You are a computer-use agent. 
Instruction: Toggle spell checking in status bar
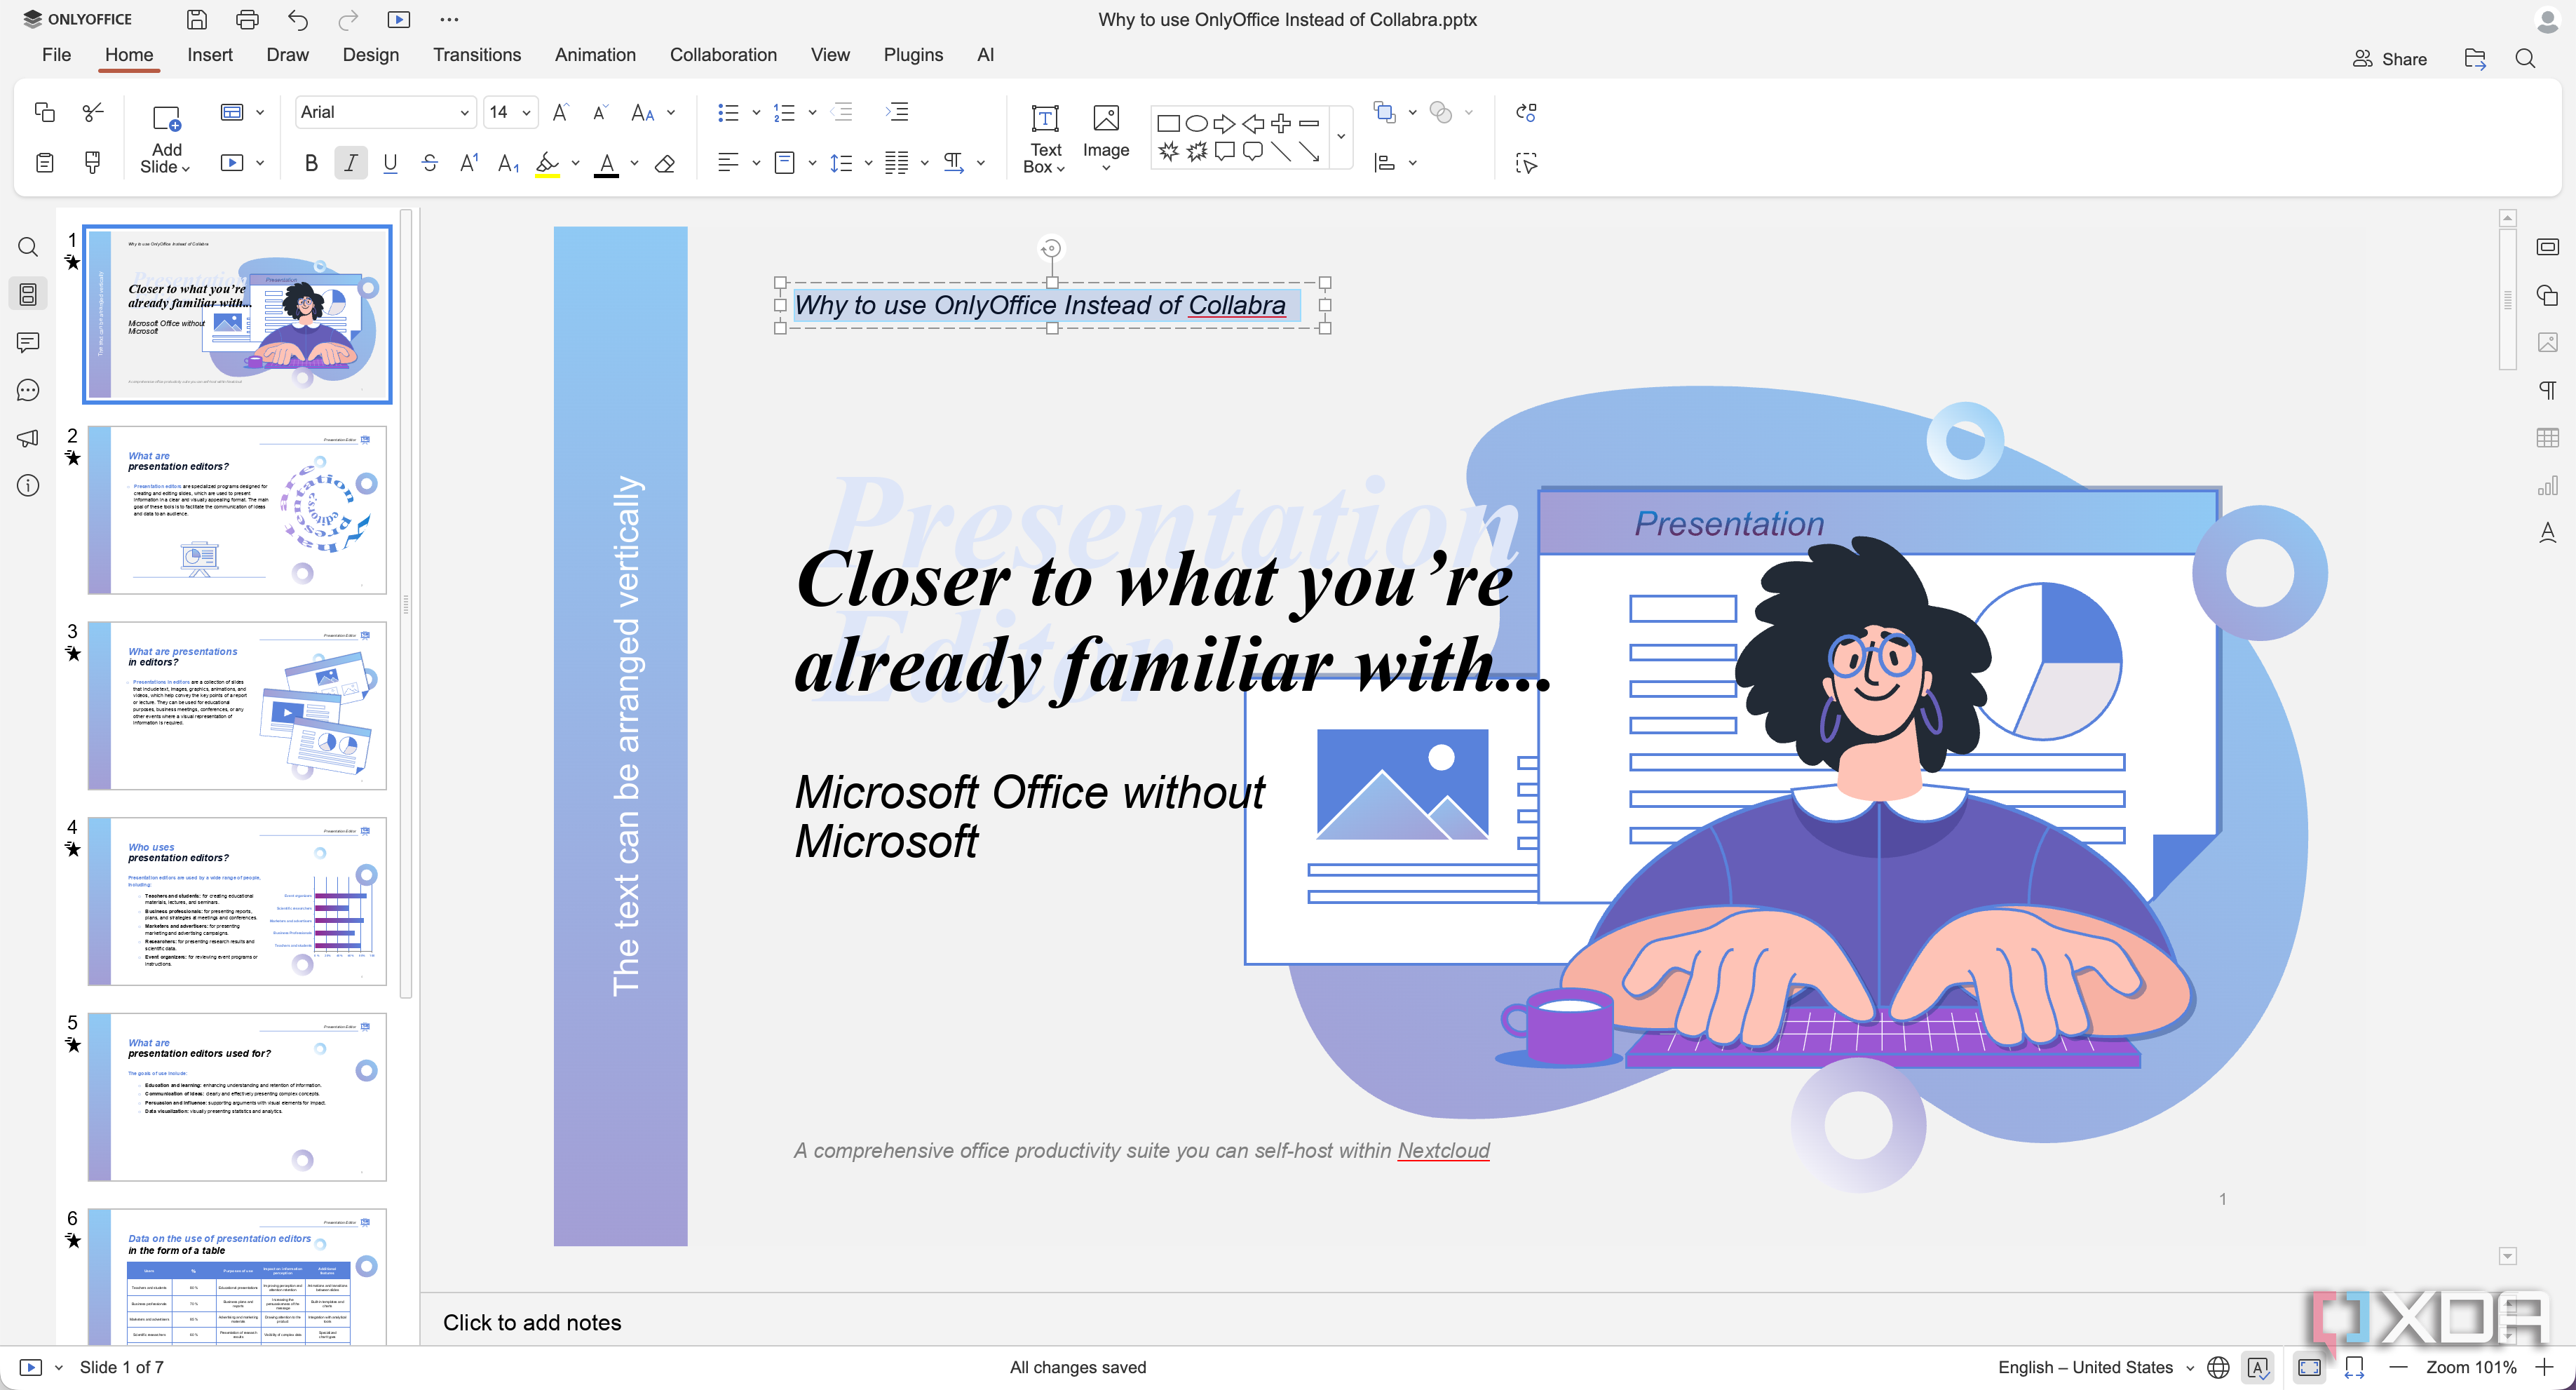[2258, 1367]
